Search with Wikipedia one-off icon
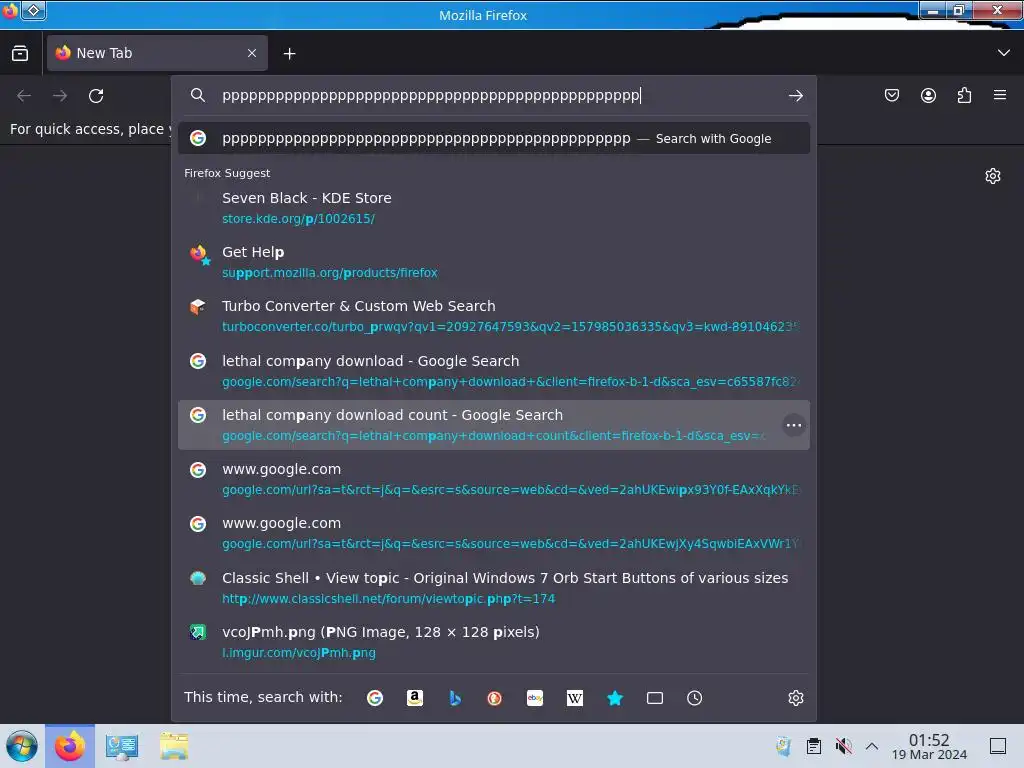Image resolution: width=1024 pixels, height=768 pixels. 575,697
